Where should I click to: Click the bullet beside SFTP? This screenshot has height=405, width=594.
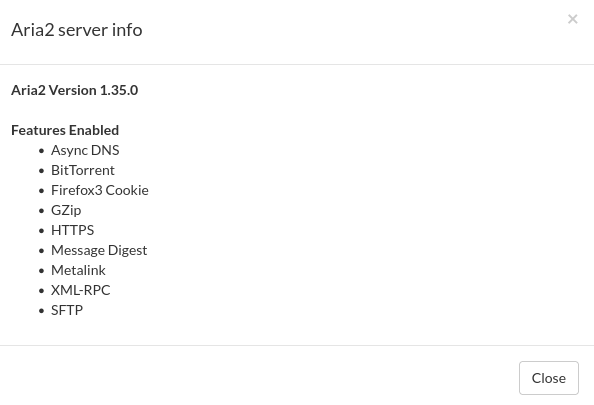pos(41,311)
